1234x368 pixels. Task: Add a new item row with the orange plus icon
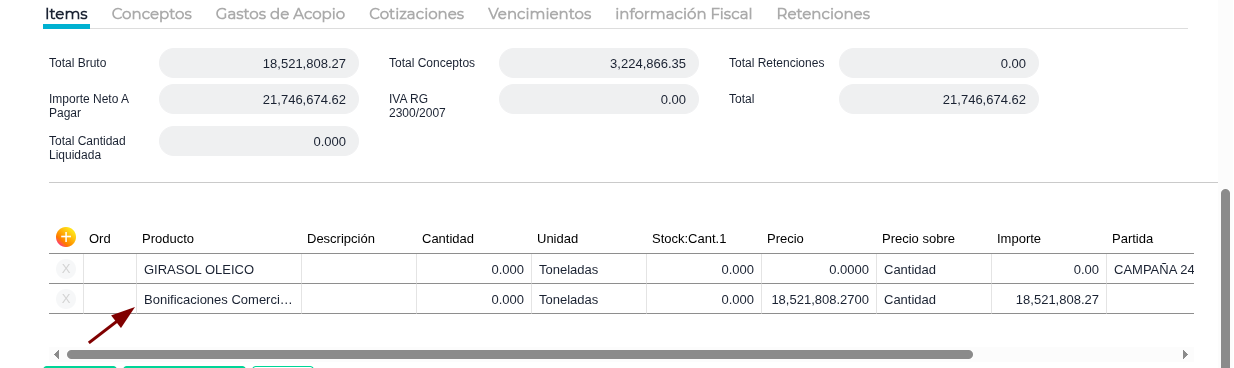pyautogui.click(x=66, y=237)
